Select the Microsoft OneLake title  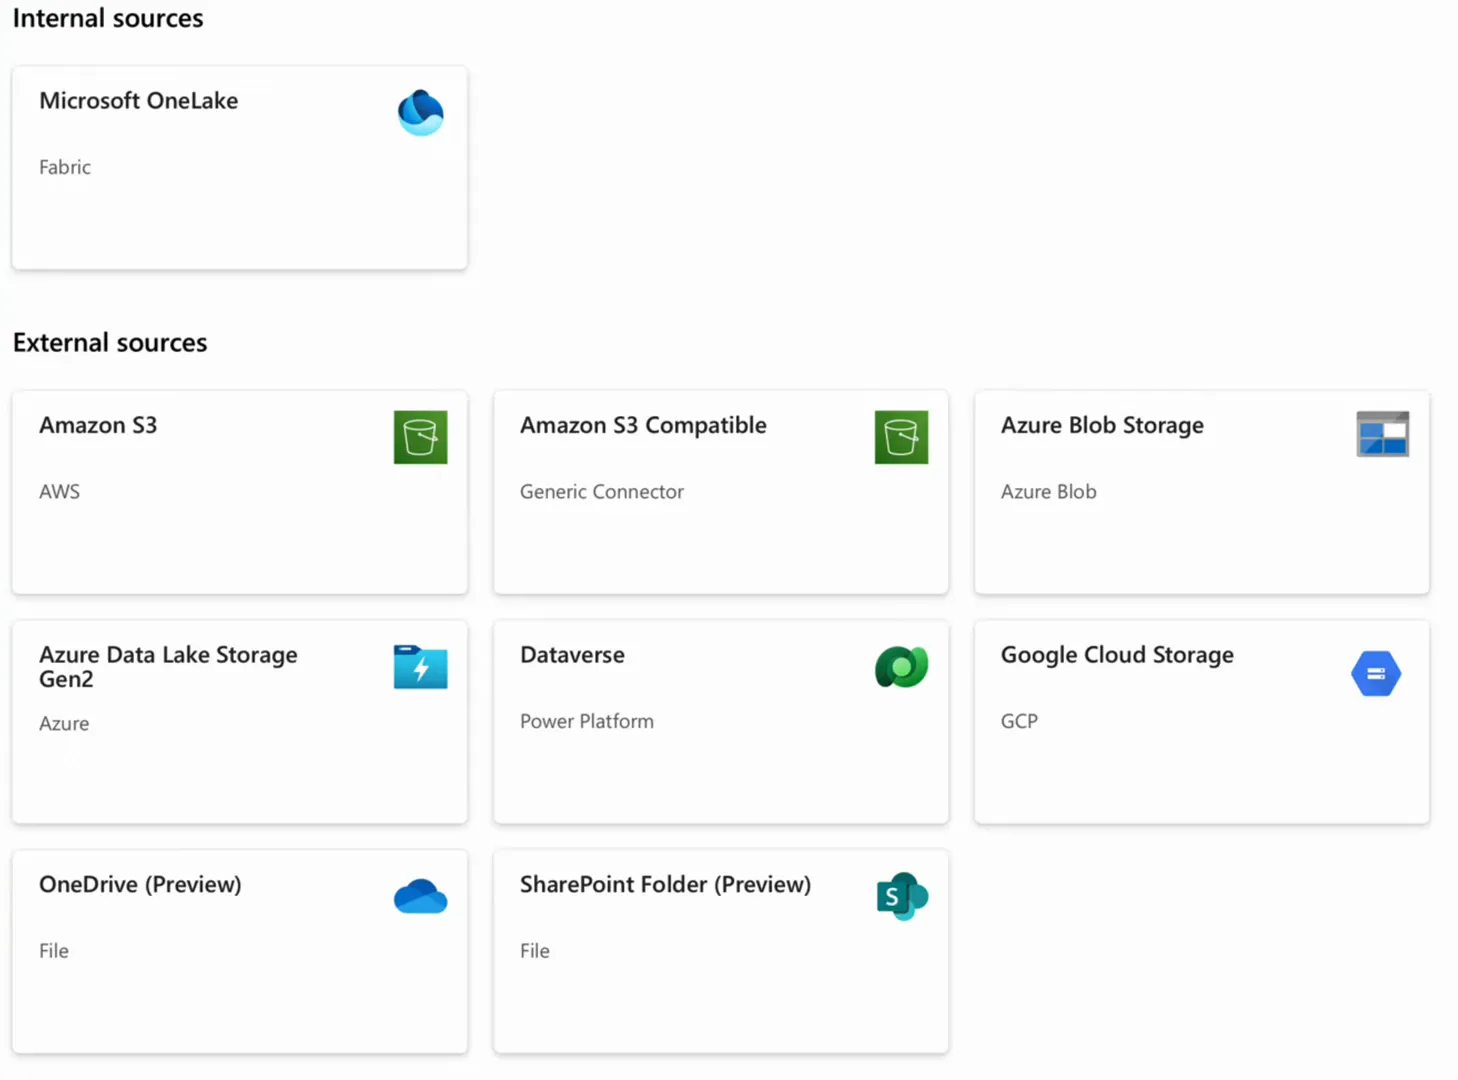pyautogui.click(x=139, y=101)
